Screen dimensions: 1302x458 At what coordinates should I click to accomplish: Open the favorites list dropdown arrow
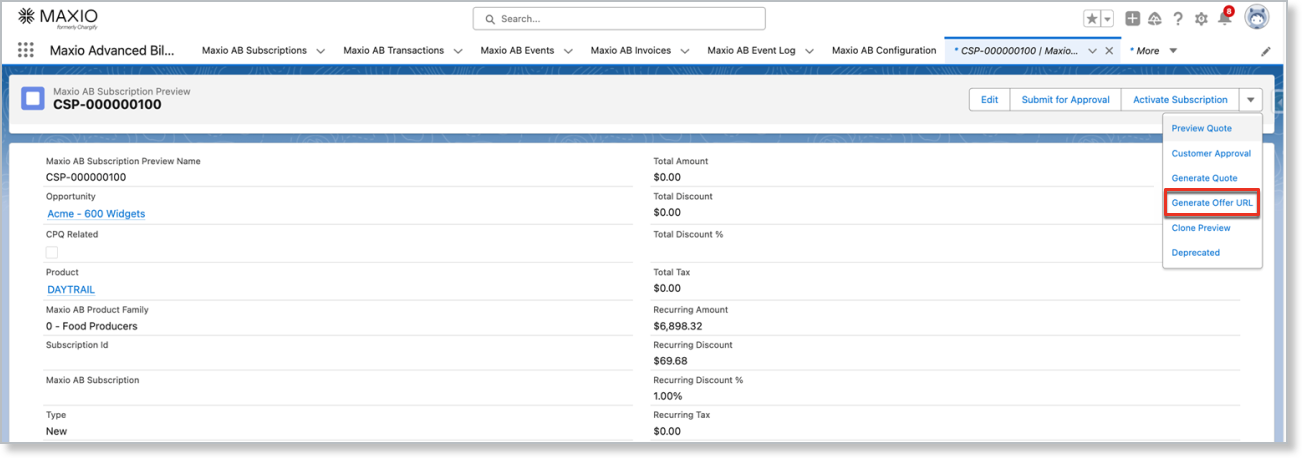click(1107, 19)
